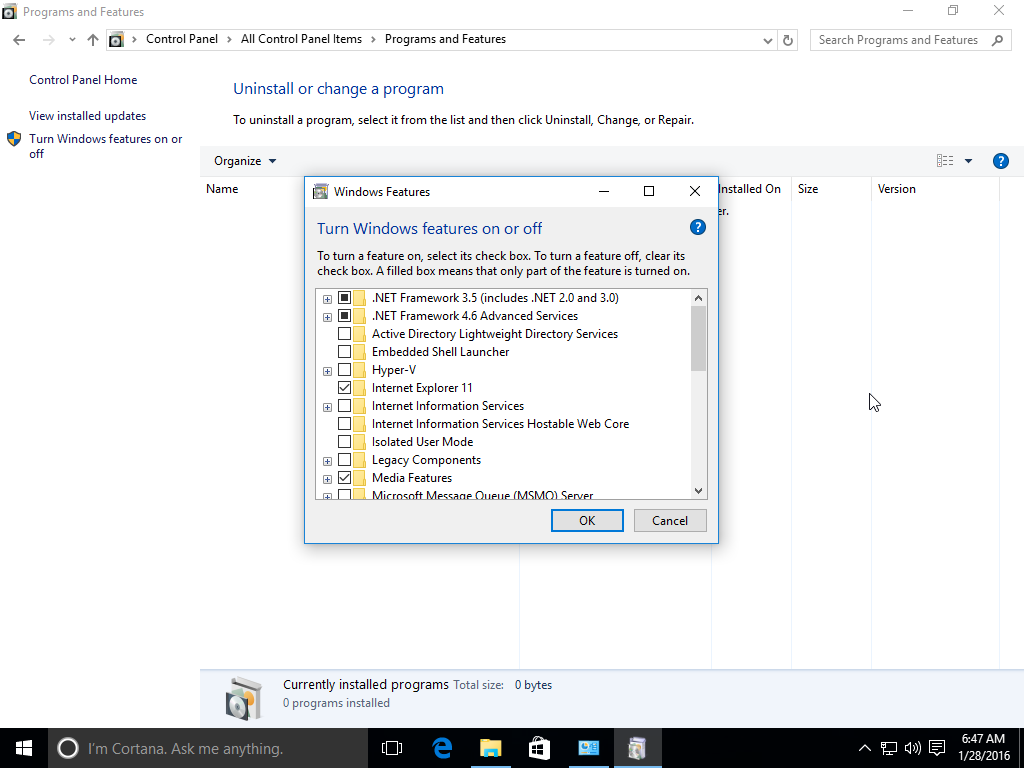The height and width of the screenshot is (768, 1024).
Task: Open Task View from the taskbar
Action: click(392, 748)
